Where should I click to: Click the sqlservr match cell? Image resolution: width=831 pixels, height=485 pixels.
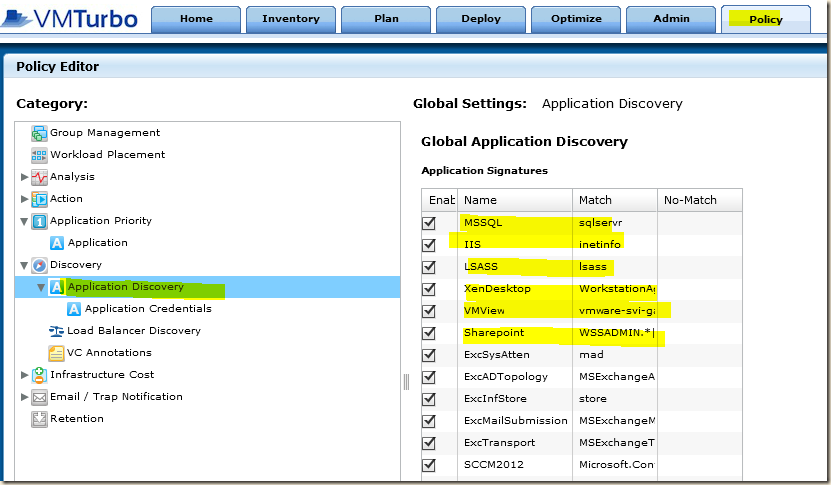point(615,223)
